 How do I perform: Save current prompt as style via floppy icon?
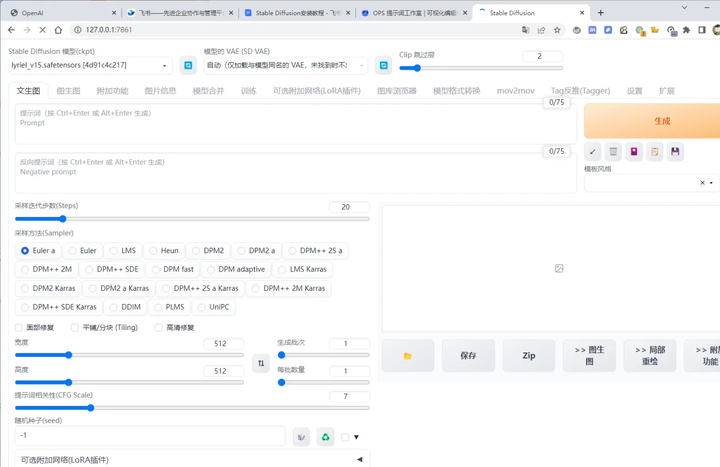click(675, 152)
